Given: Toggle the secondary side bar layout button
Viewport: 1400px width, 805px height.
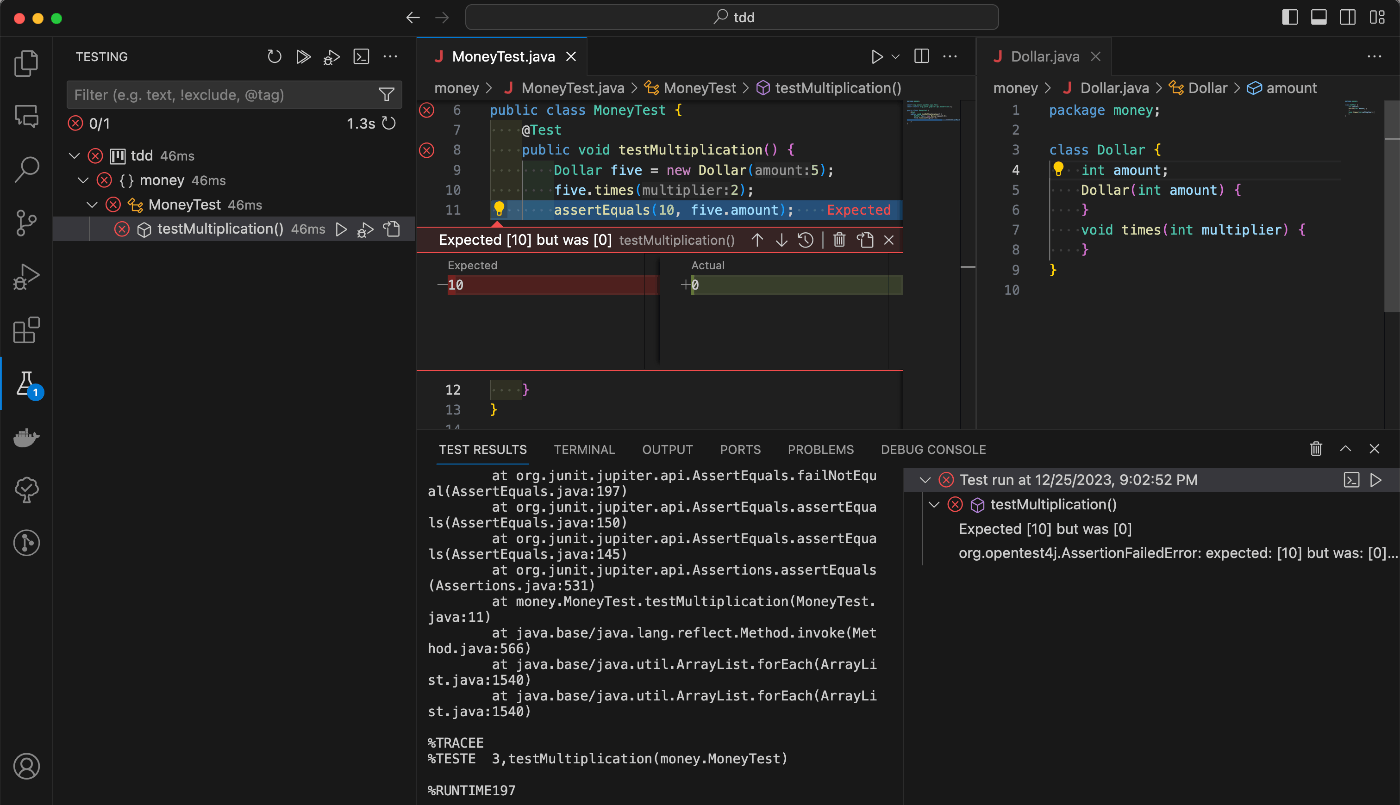Looking at the screenshot, I should pyautogui.click(x=1348, y=17).
